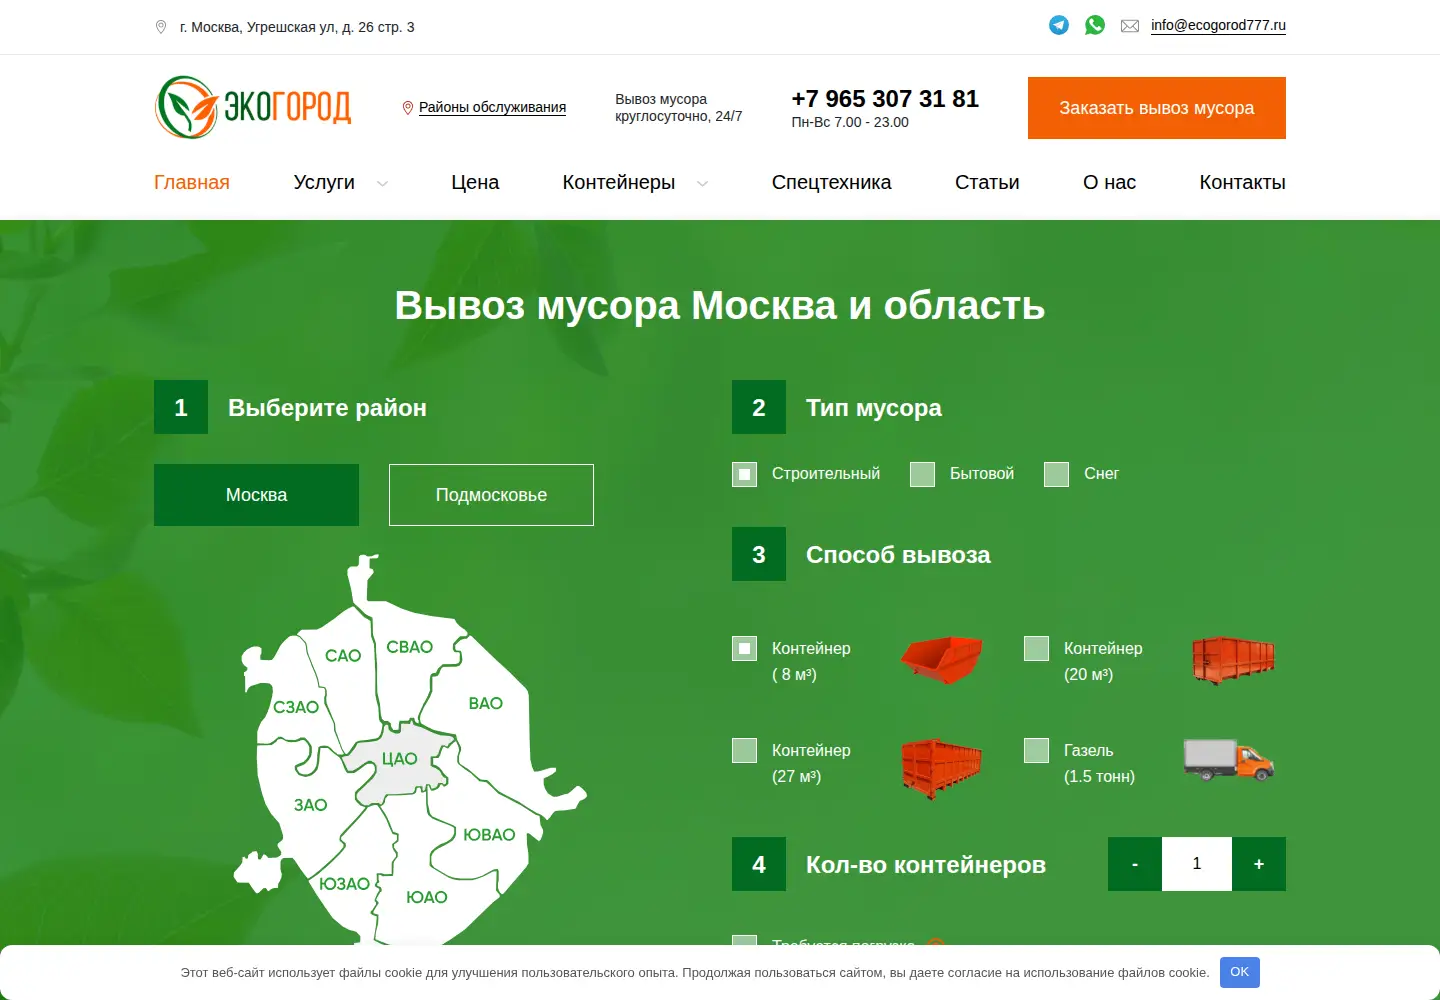This screenshot has height=1000, width=1440.
Task: Select the Подмосковье region button
Action: tap(491, 495)
